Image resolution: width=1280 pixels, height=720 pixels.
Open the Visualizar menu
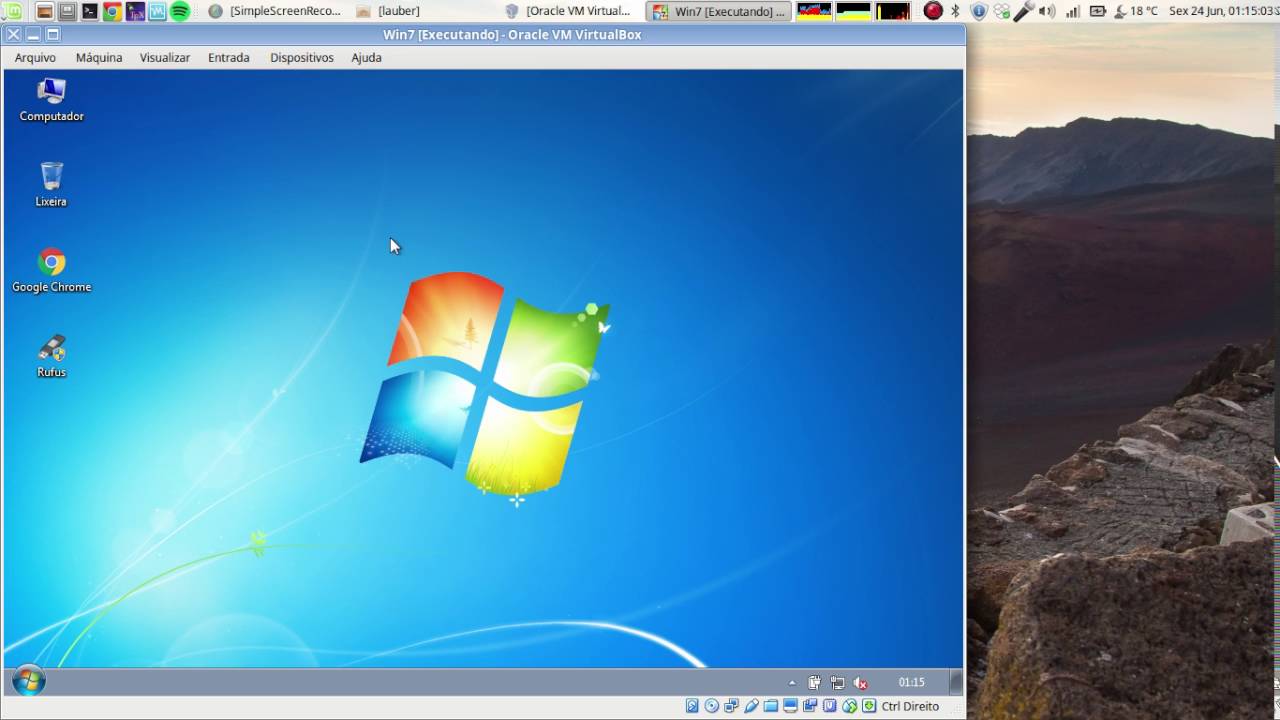pyautogui.click(x=165, y=58)
